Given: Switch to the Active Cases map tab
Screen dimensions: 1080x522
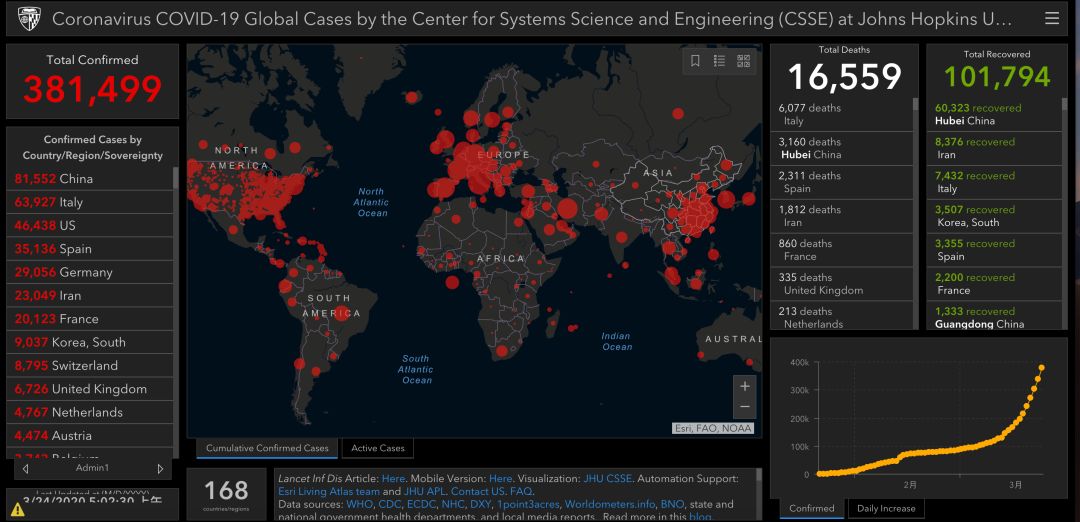Looking at the screenshot, I should coord(377,448).
